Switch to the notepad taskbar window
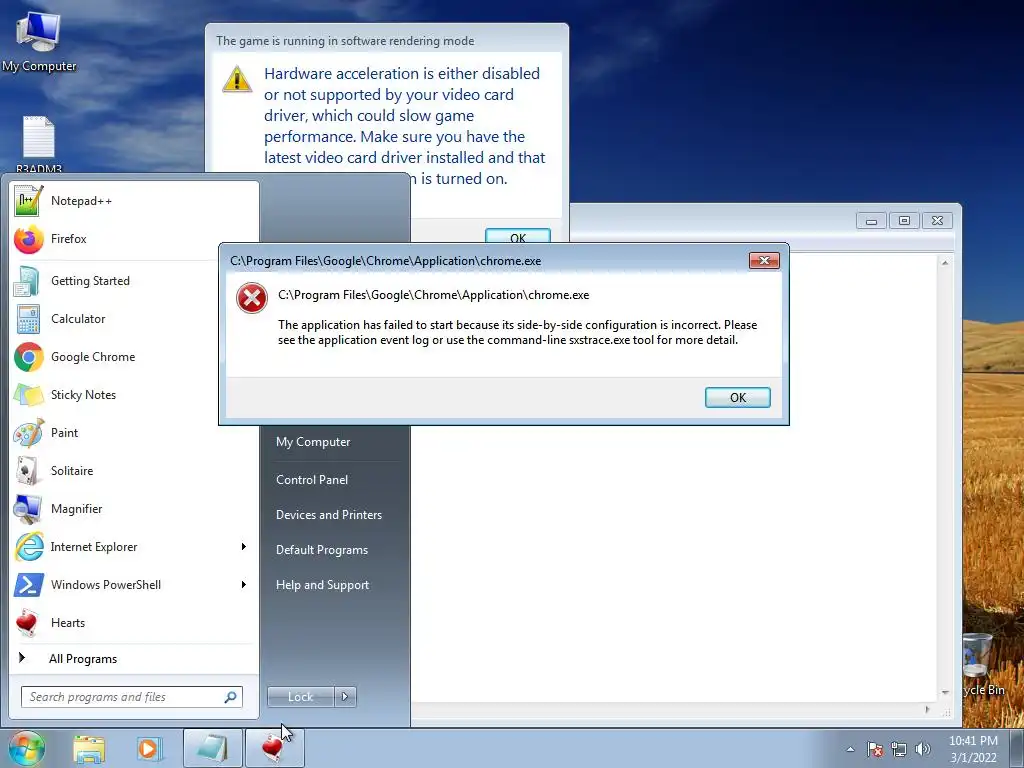1024x768 pixels. pyautogui.click(x=212, y=748)
